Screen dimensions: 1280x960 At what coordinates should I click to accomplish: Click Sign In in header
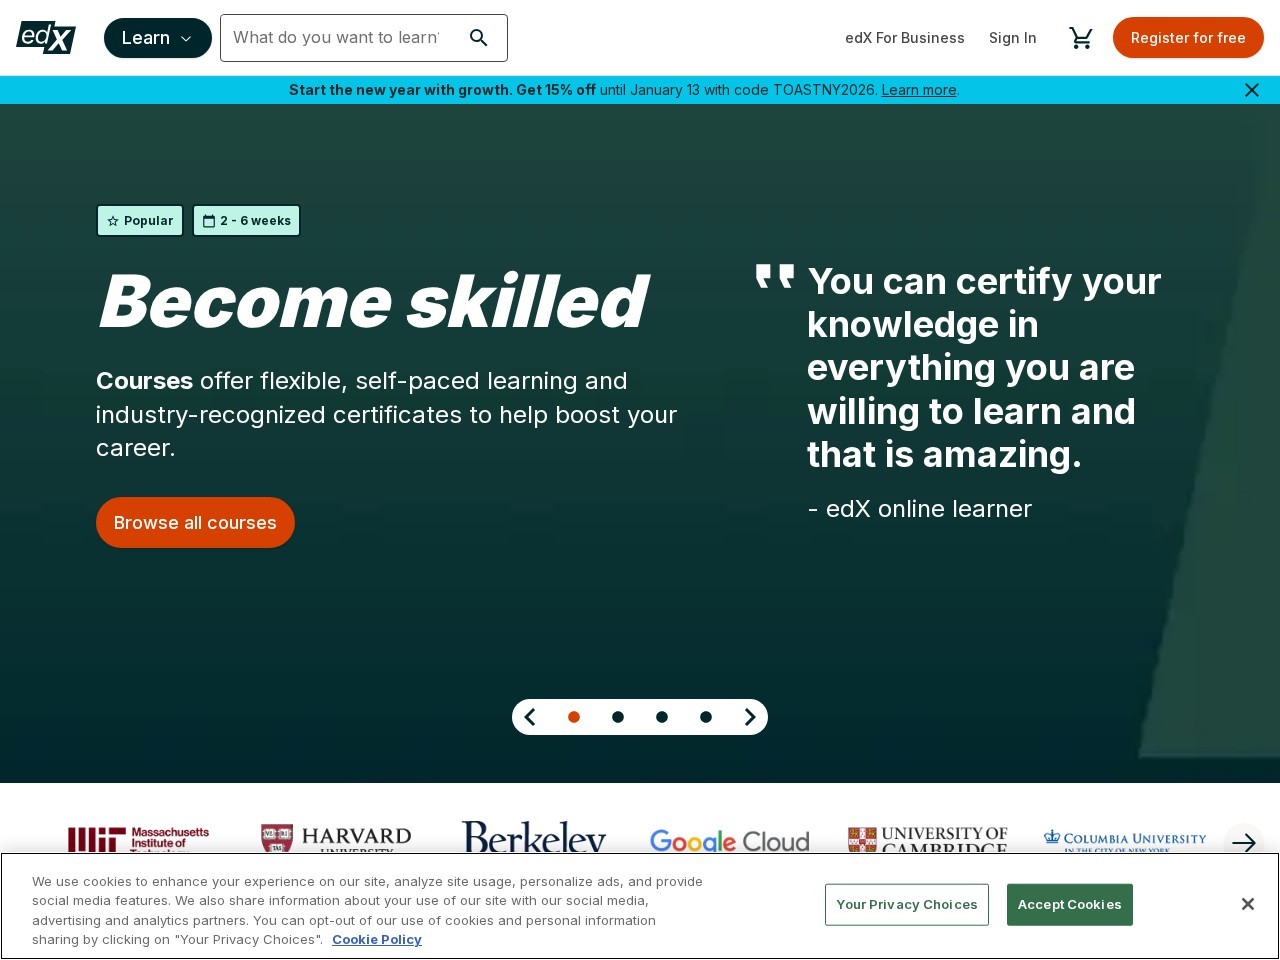(1012, 38)
